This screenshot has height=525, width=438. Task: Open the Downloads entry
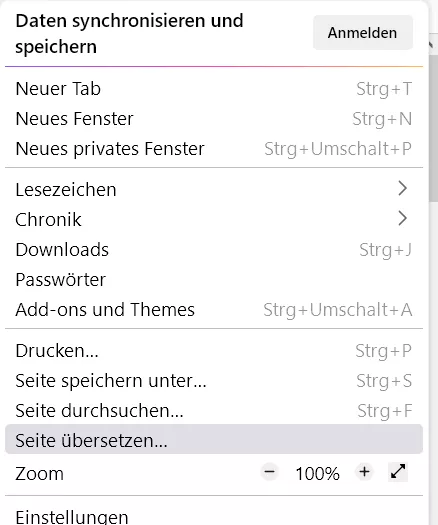214,250
